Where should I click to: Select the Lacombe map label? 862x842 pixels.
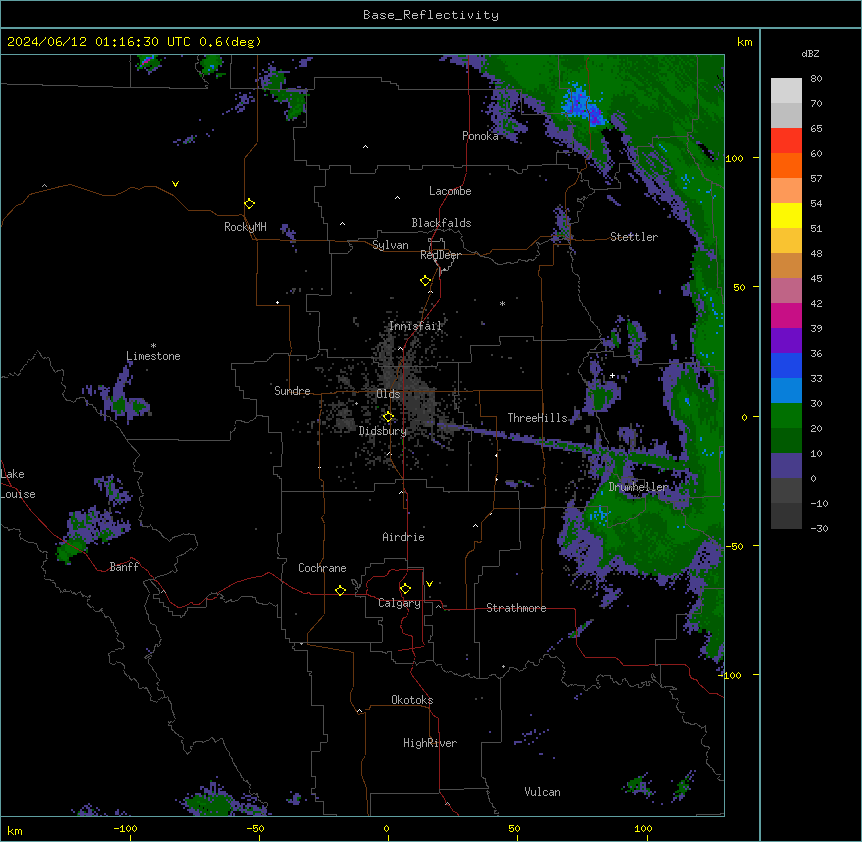450,191
